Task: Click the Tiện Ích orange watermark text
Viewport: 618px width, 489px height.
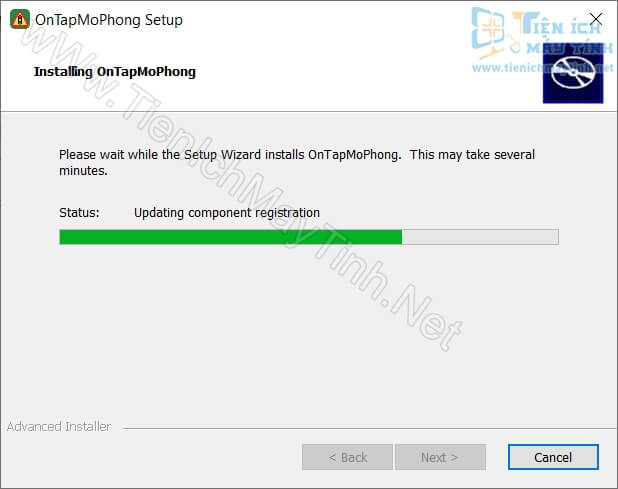Action: (557, 24)
